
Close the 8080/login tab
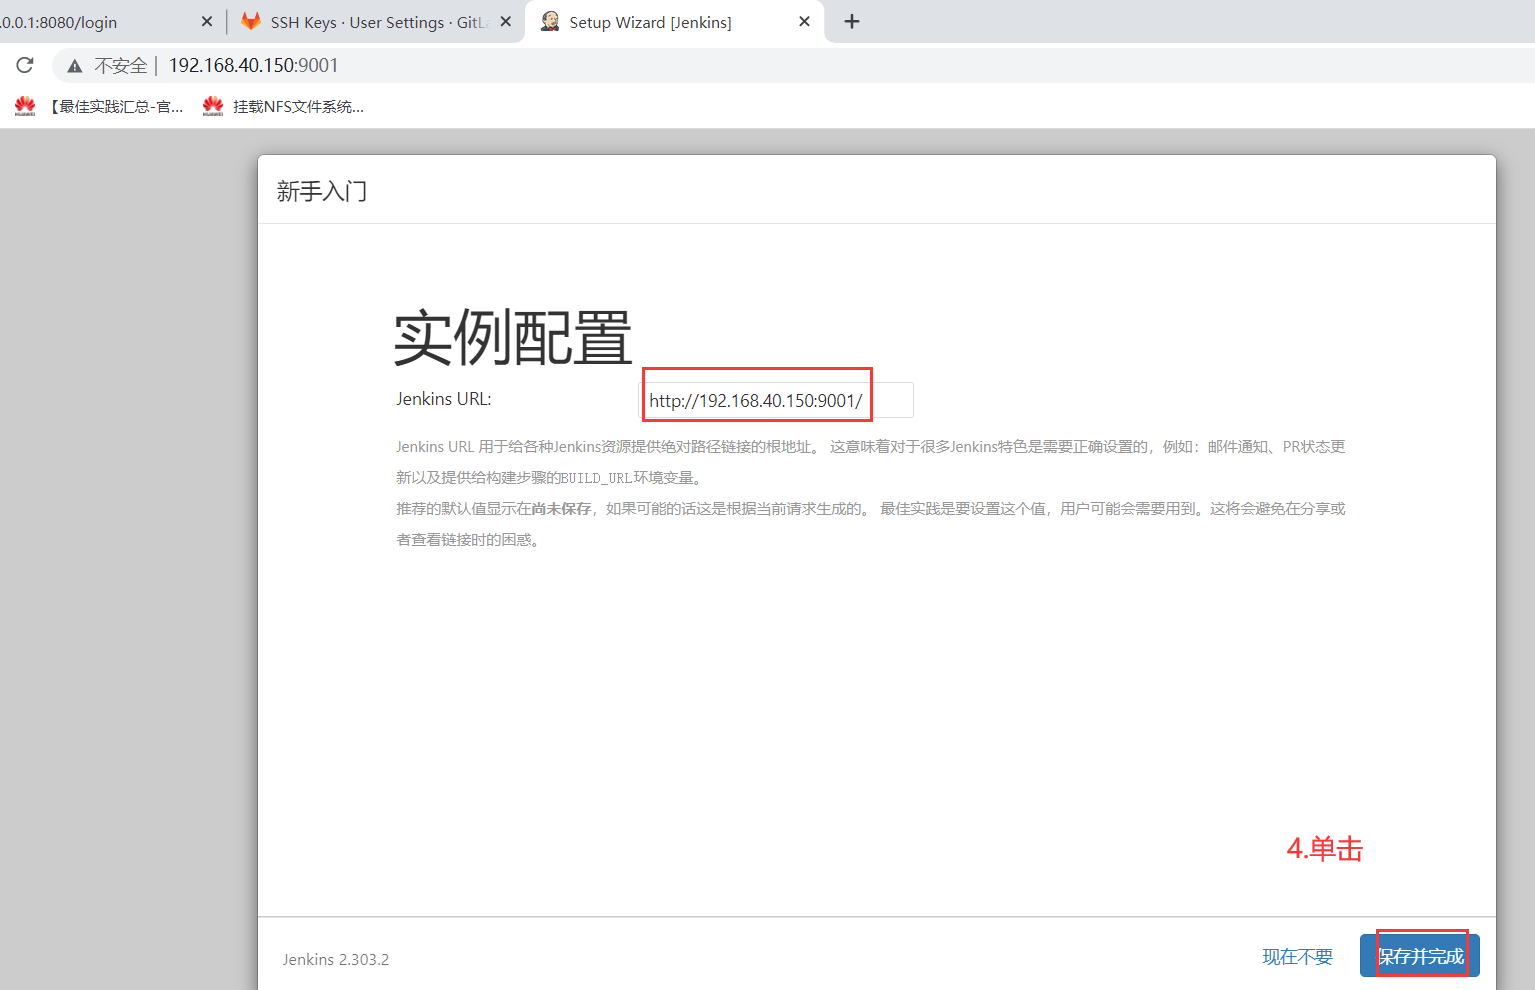point(207,21)
